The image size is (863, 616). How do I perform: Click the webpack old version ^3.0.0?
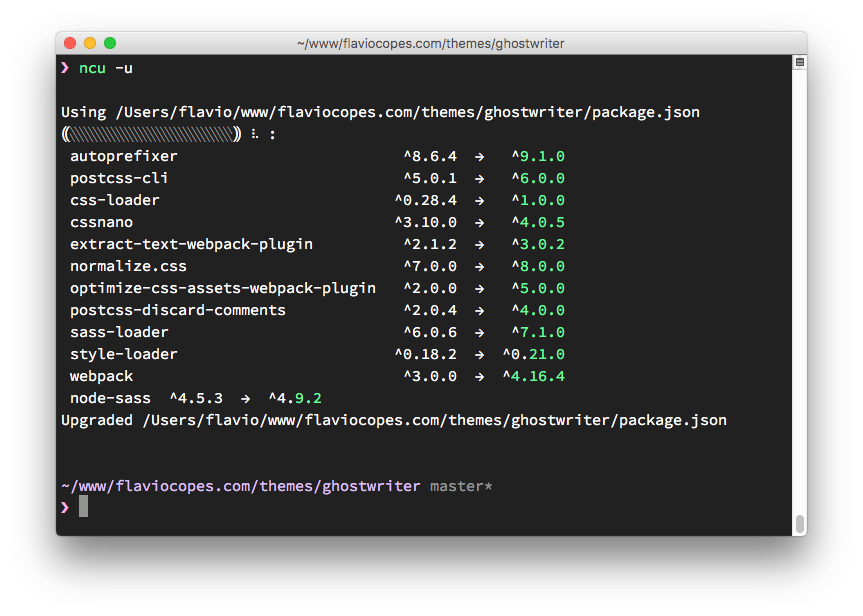[x=430, y=377]
